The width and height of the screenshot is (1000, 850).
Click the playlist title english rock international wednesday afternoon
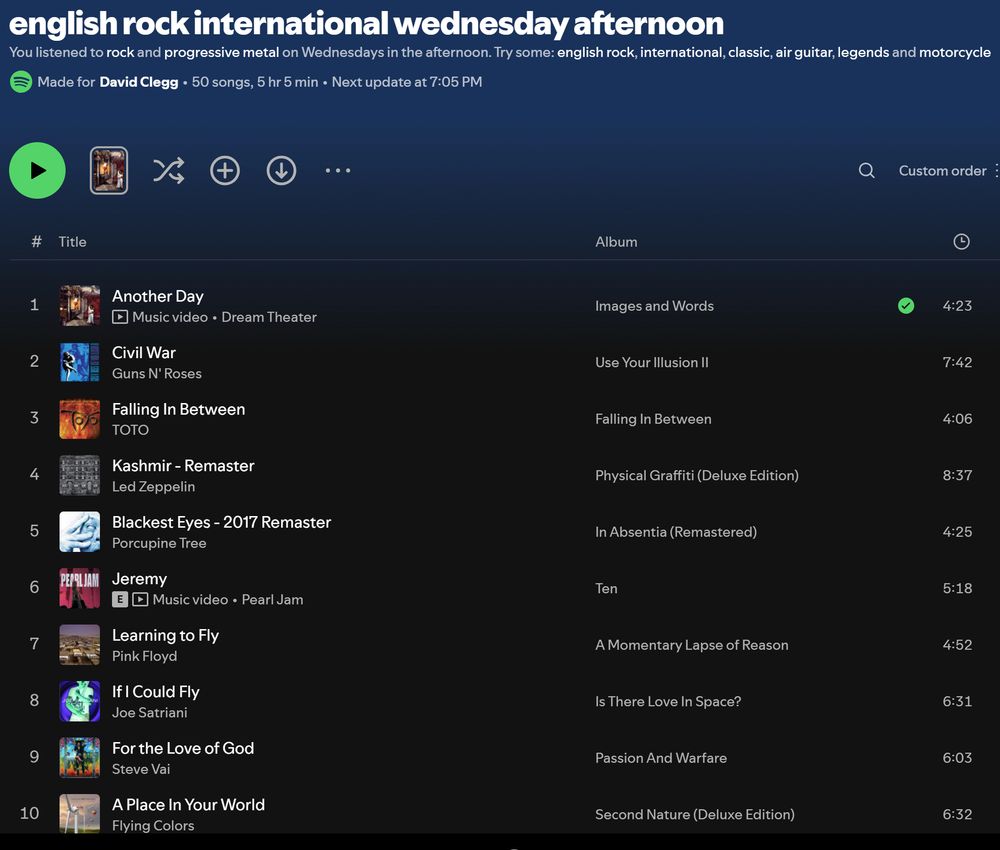pos(366,24)
